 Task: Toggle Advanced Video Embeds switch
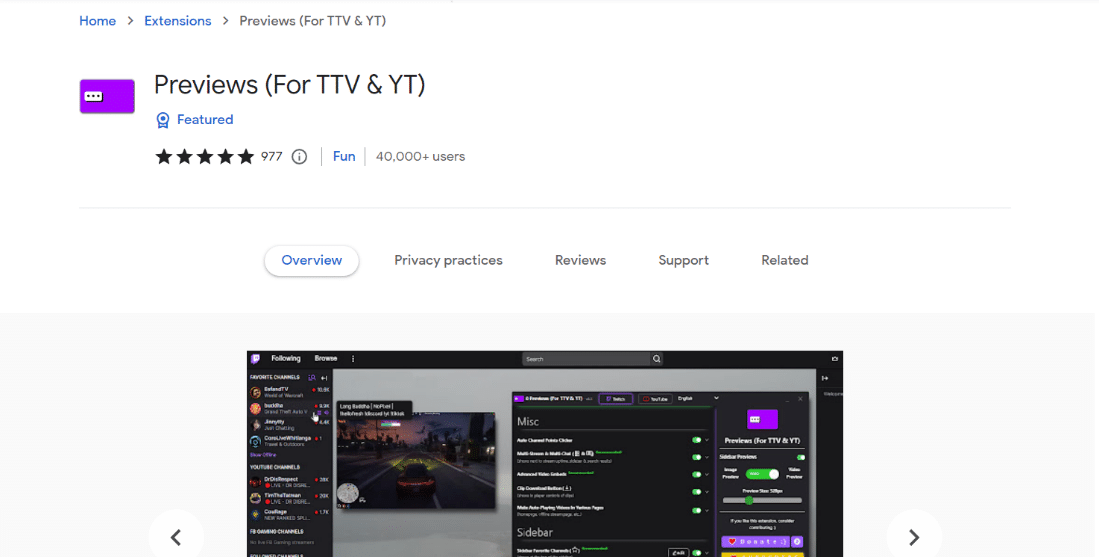tap(697, 474)
